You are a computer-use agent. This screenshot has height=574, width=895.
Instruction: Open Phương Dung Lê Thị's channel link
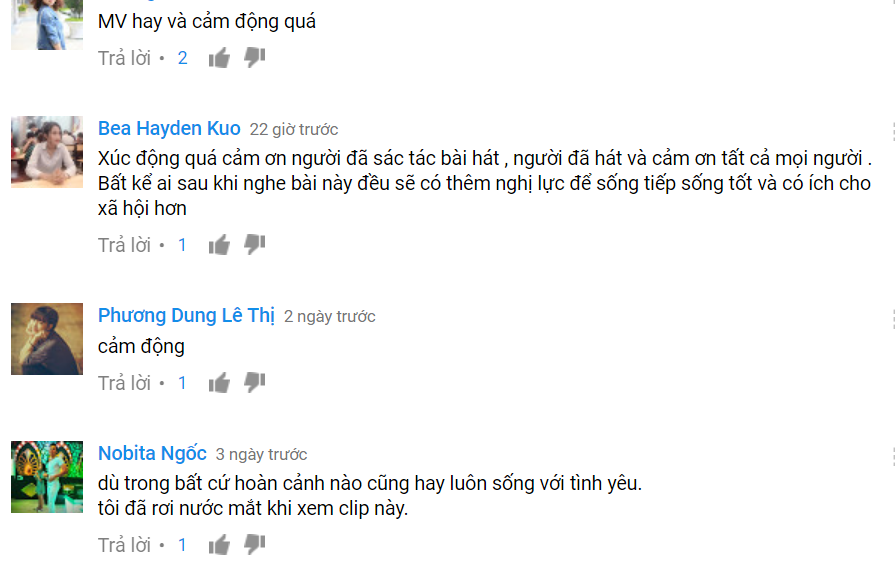pos(186,316)
